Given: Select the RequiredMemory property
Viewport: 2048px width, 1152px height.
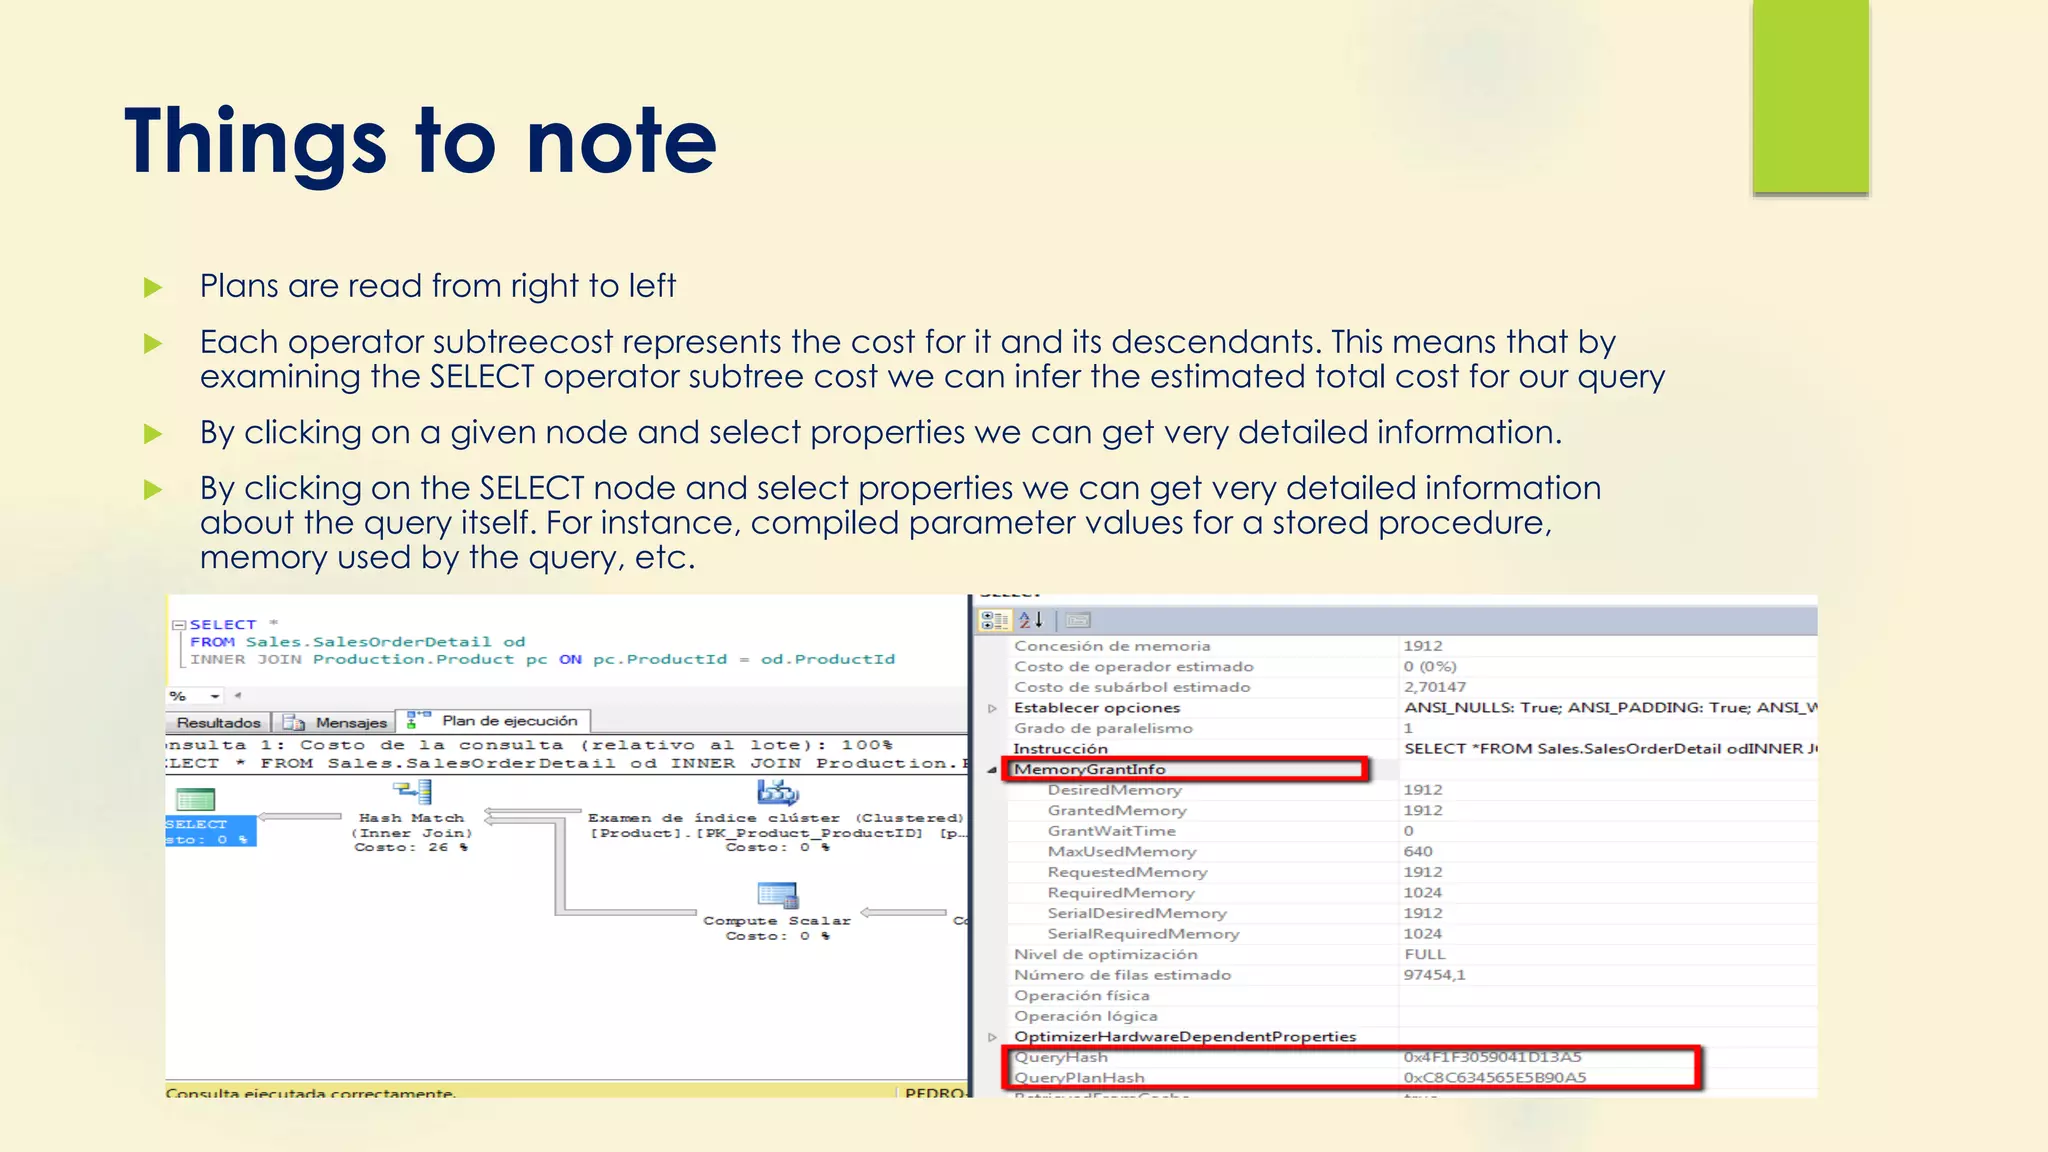Looking at the screenshot, I should tap(1121, 893).
